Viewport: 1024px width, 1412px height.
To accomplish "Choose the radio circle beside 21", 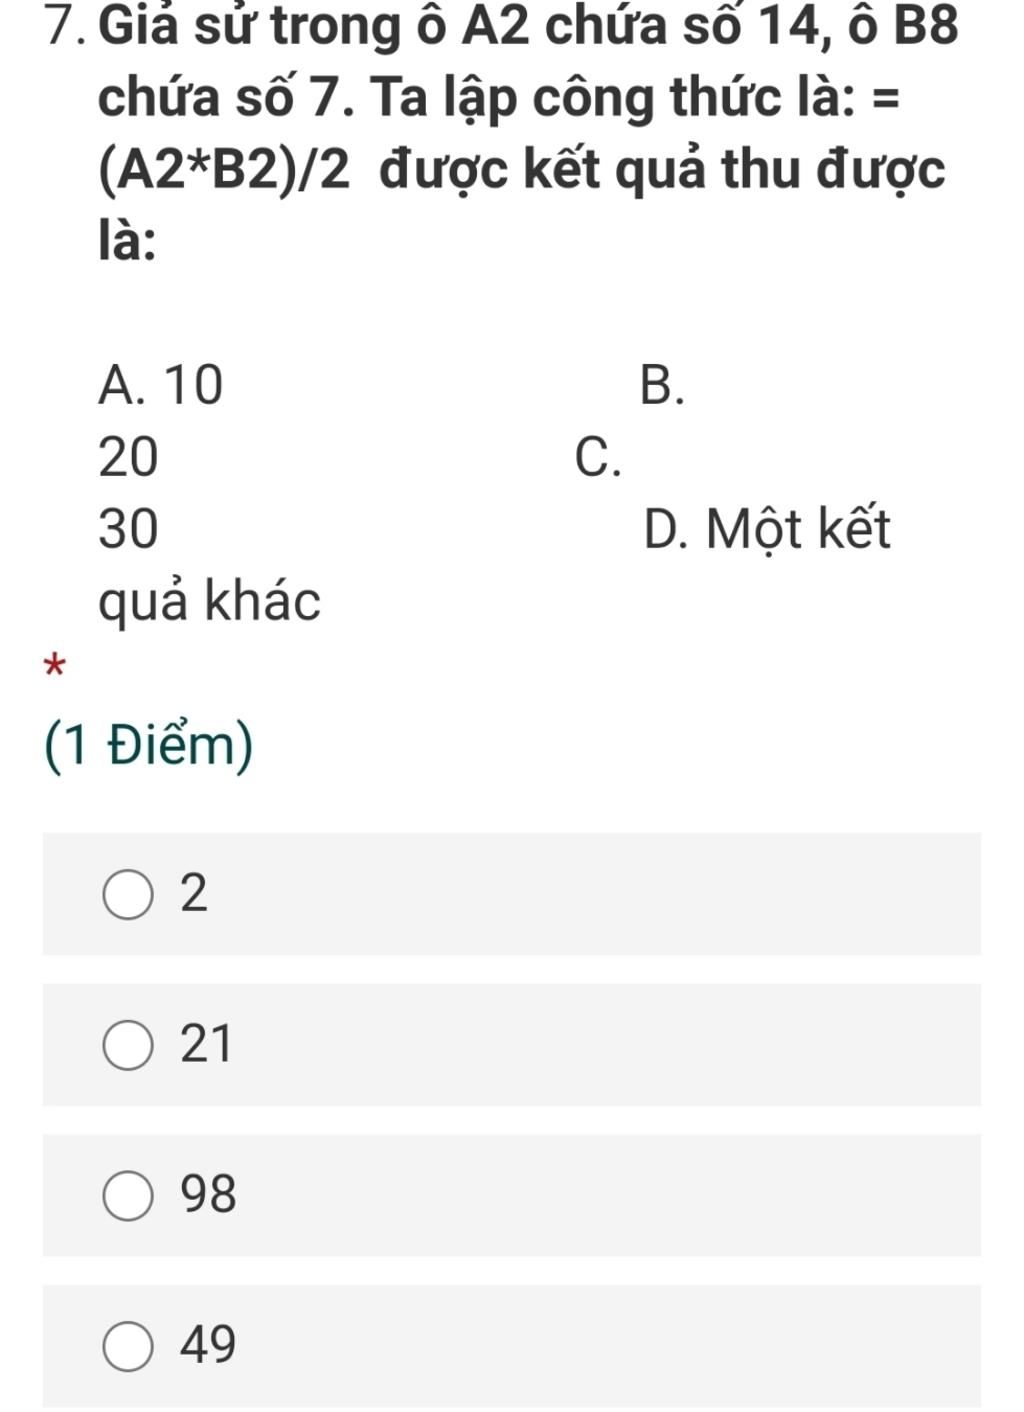I will (129, 1045).
